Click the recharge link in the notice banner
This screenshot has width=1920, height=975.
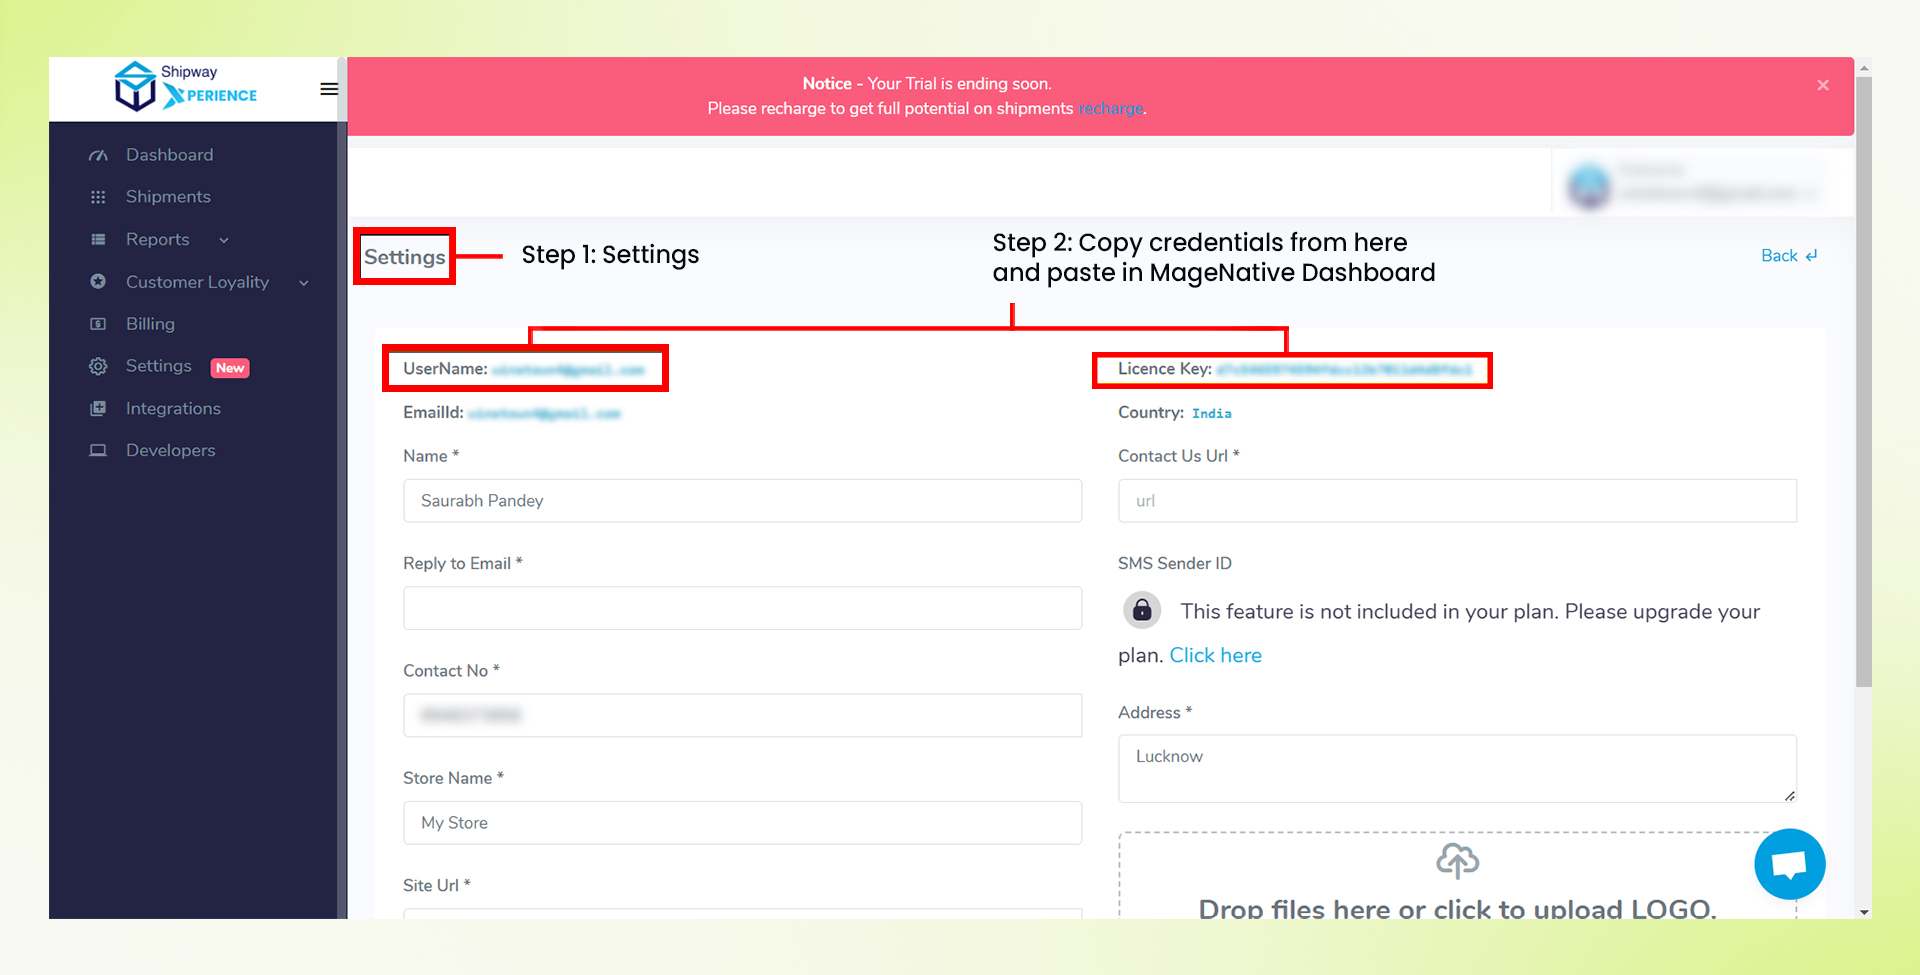click(1110, 108)
